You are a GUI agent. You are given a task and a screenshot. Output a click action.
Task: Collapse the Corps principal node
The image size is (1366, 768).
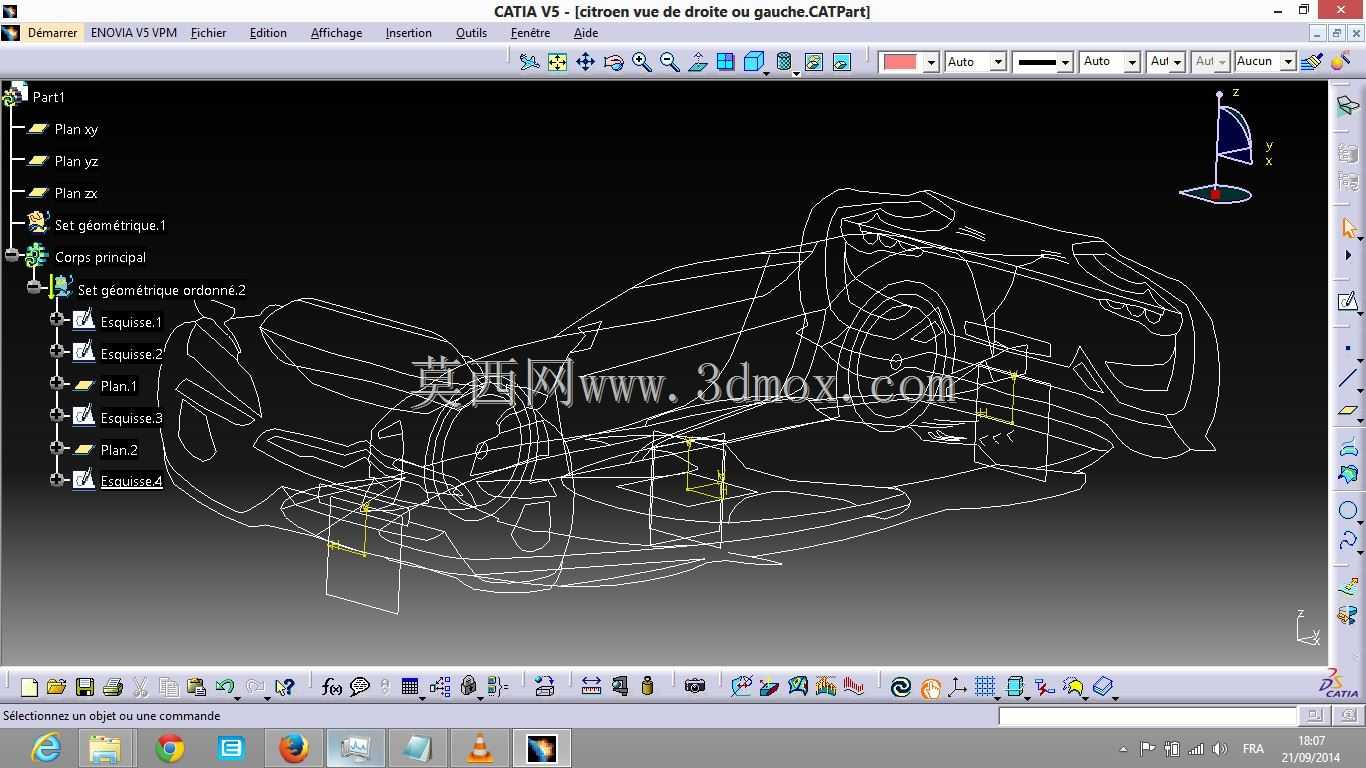tap(12, 256)
